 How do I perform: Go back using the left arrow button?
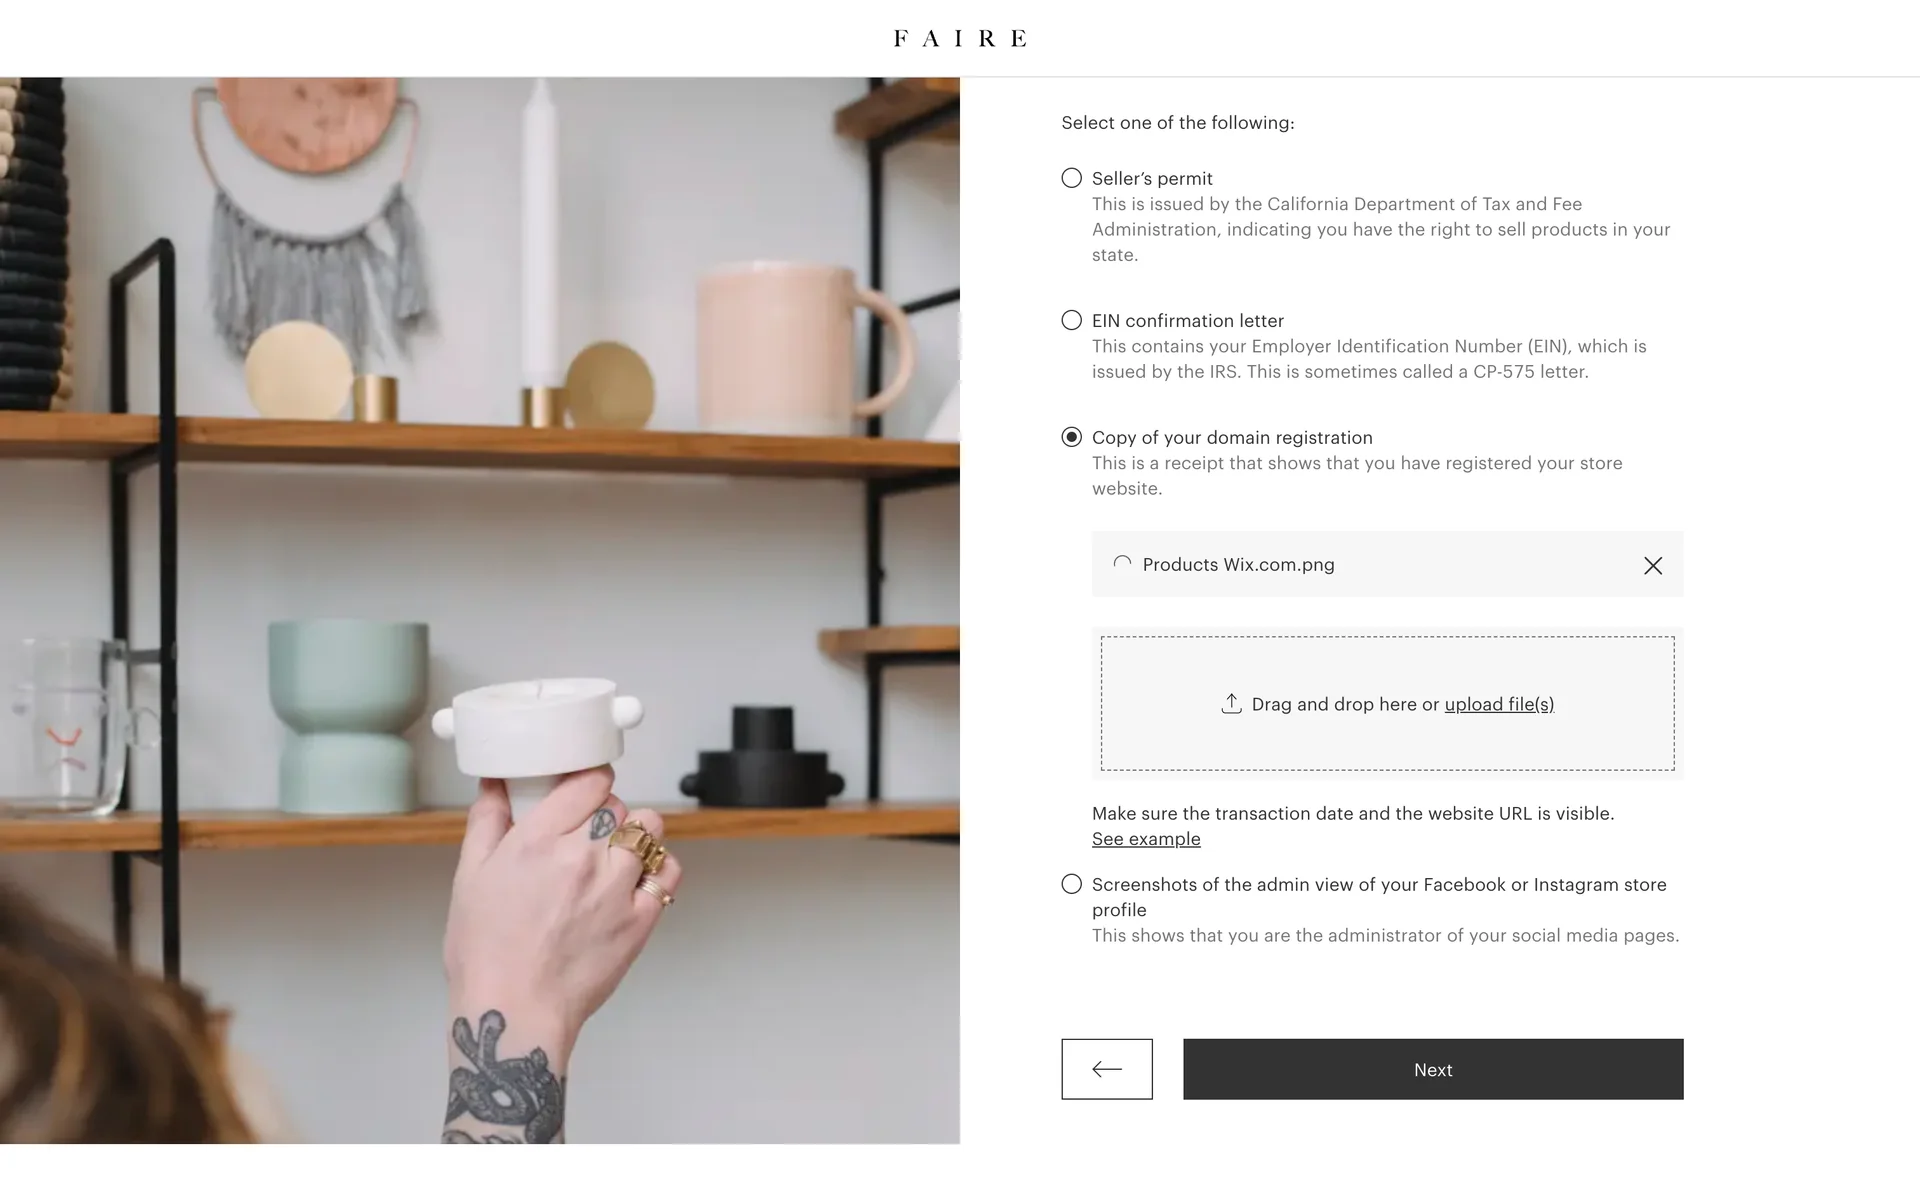pos(1107,1069)
